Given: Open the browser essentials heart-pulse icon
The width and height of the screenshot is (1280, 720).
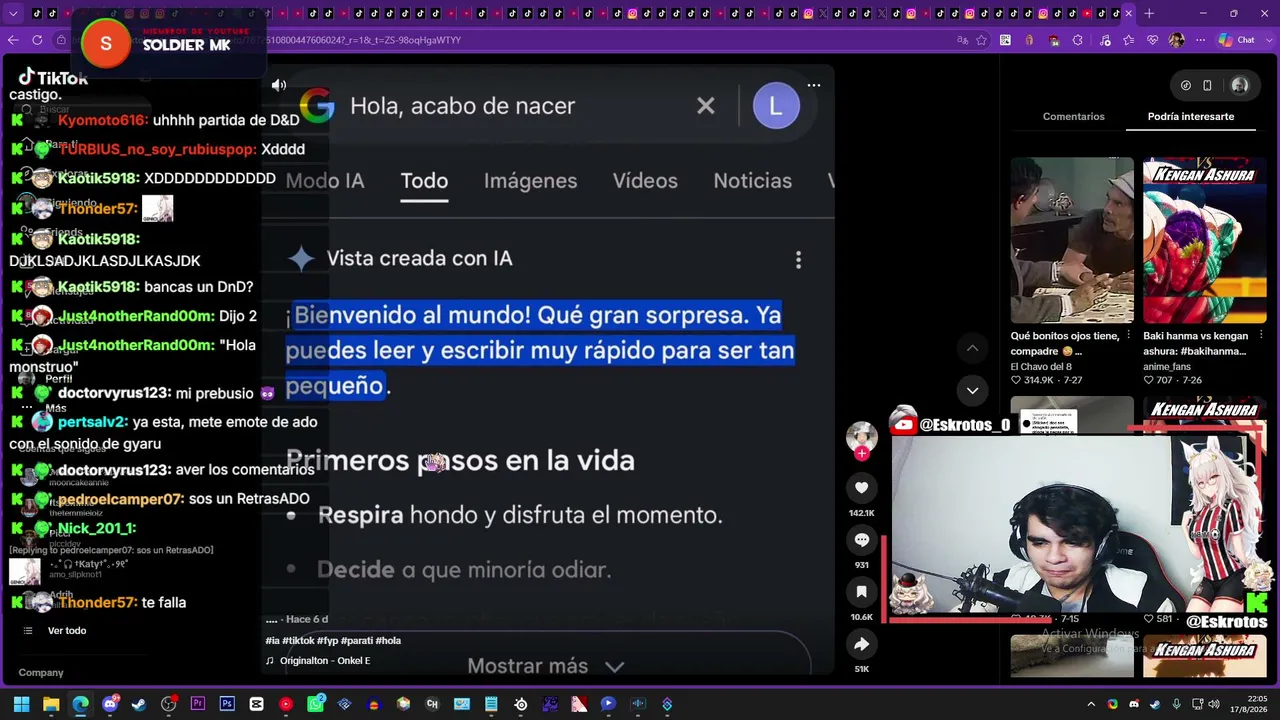Looking at the screenshot, I should (1152, 40).
